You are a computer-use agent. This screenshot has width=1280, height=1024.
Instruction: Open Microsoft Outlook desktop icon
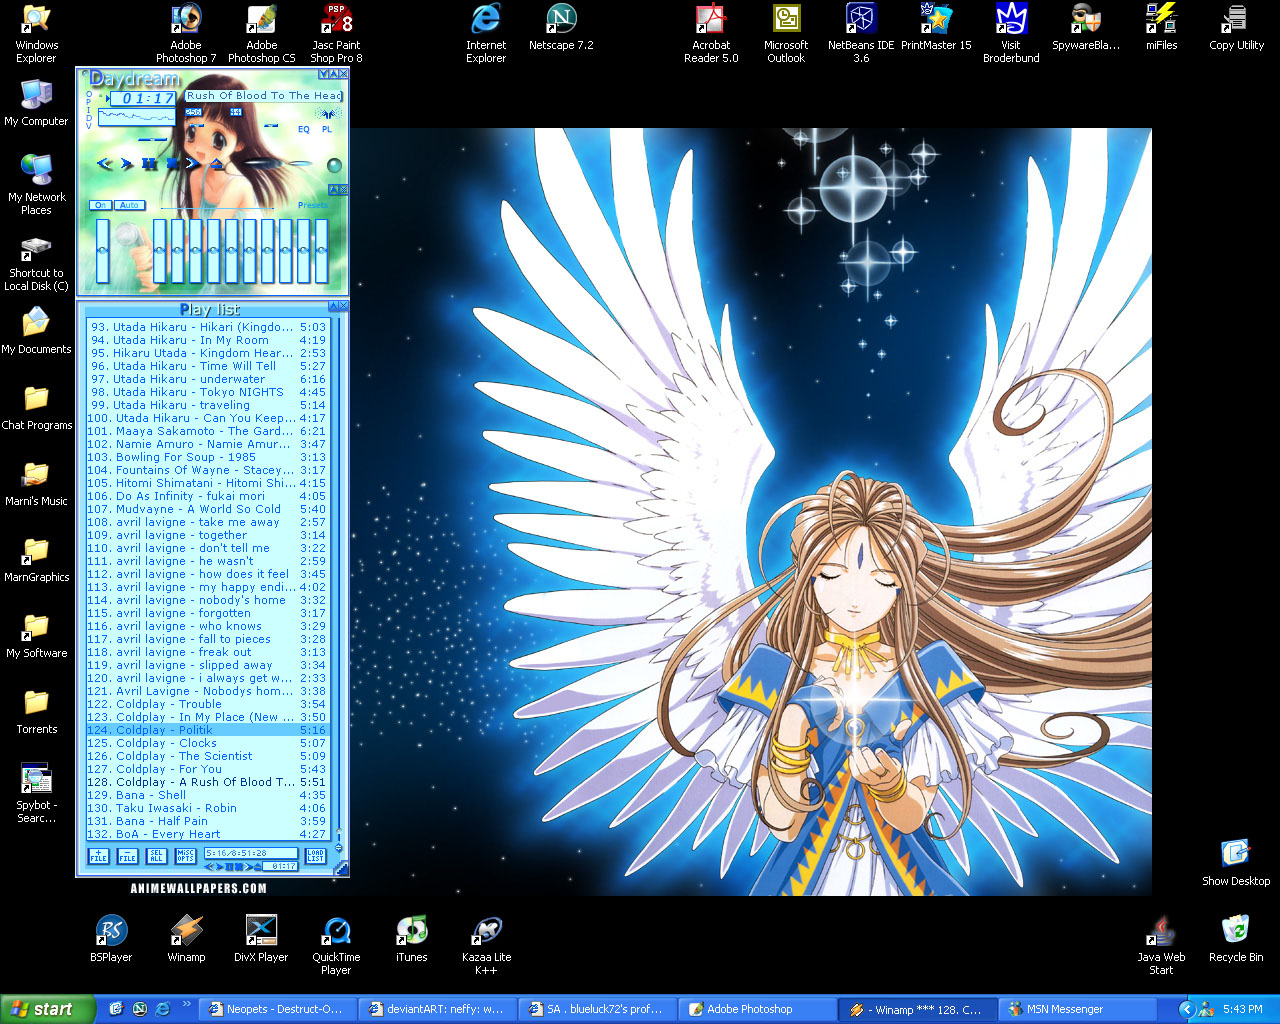pos(786,33)
